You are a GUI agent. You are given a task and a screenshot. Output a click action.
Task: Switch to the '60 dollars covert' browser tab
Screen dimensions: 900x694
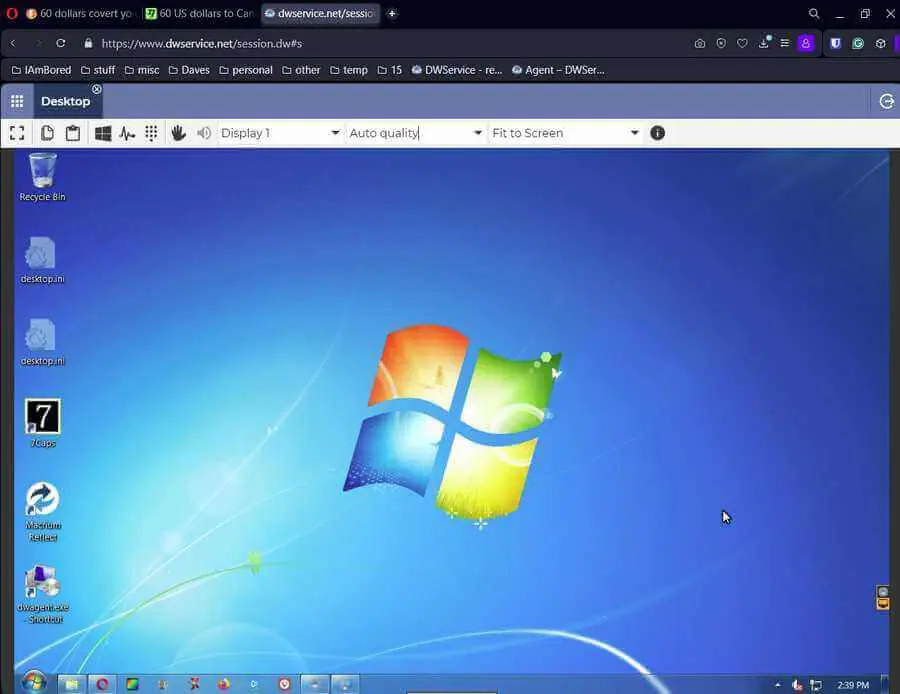click(x=79, y=13)
